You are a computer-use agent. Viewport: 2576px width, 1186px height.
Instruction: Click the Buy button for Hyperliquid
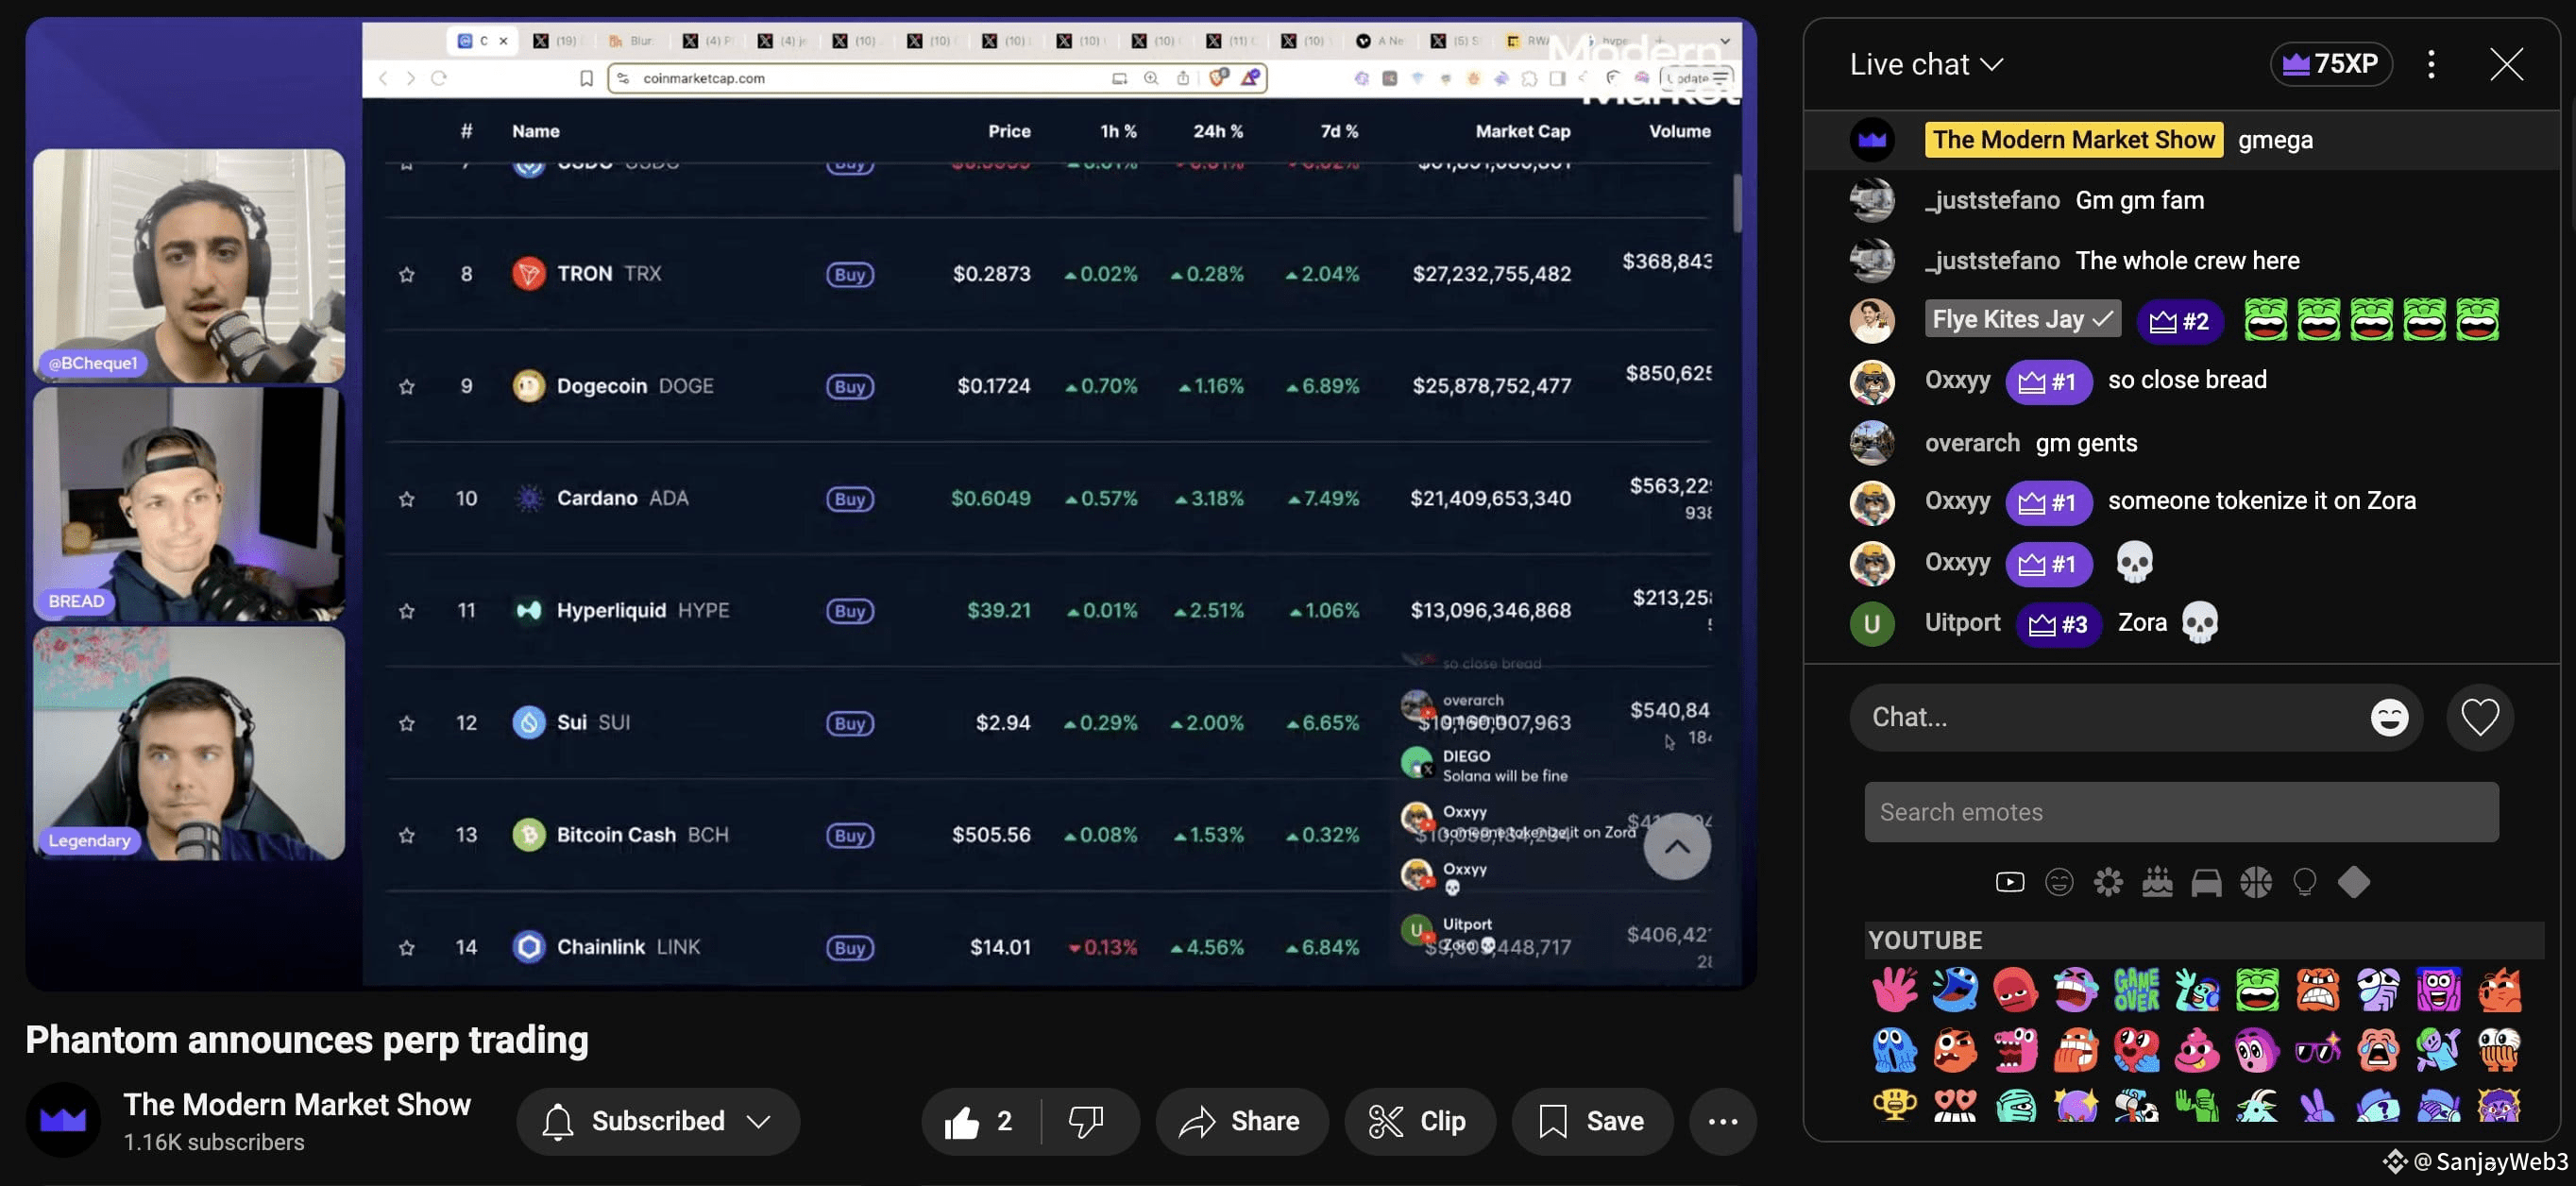[849, 610]
